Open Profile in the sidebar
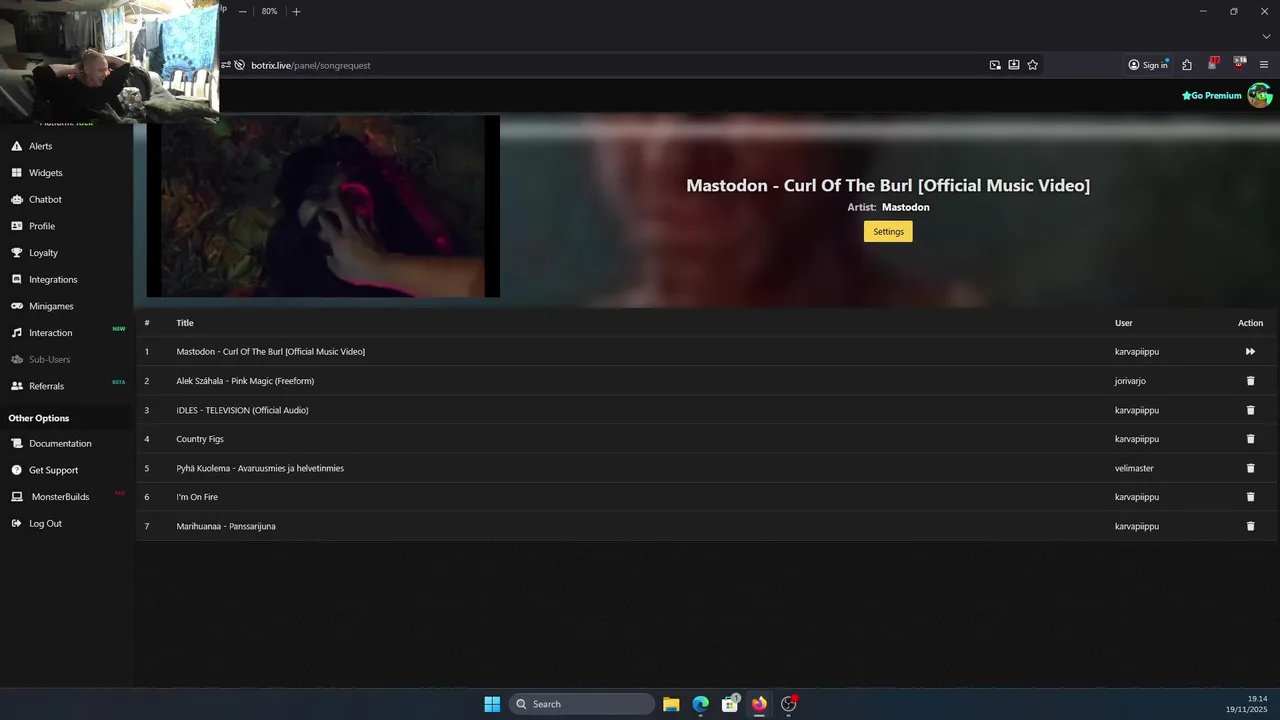Screen dimensions: 1280x720 click(x=41, y=226)
